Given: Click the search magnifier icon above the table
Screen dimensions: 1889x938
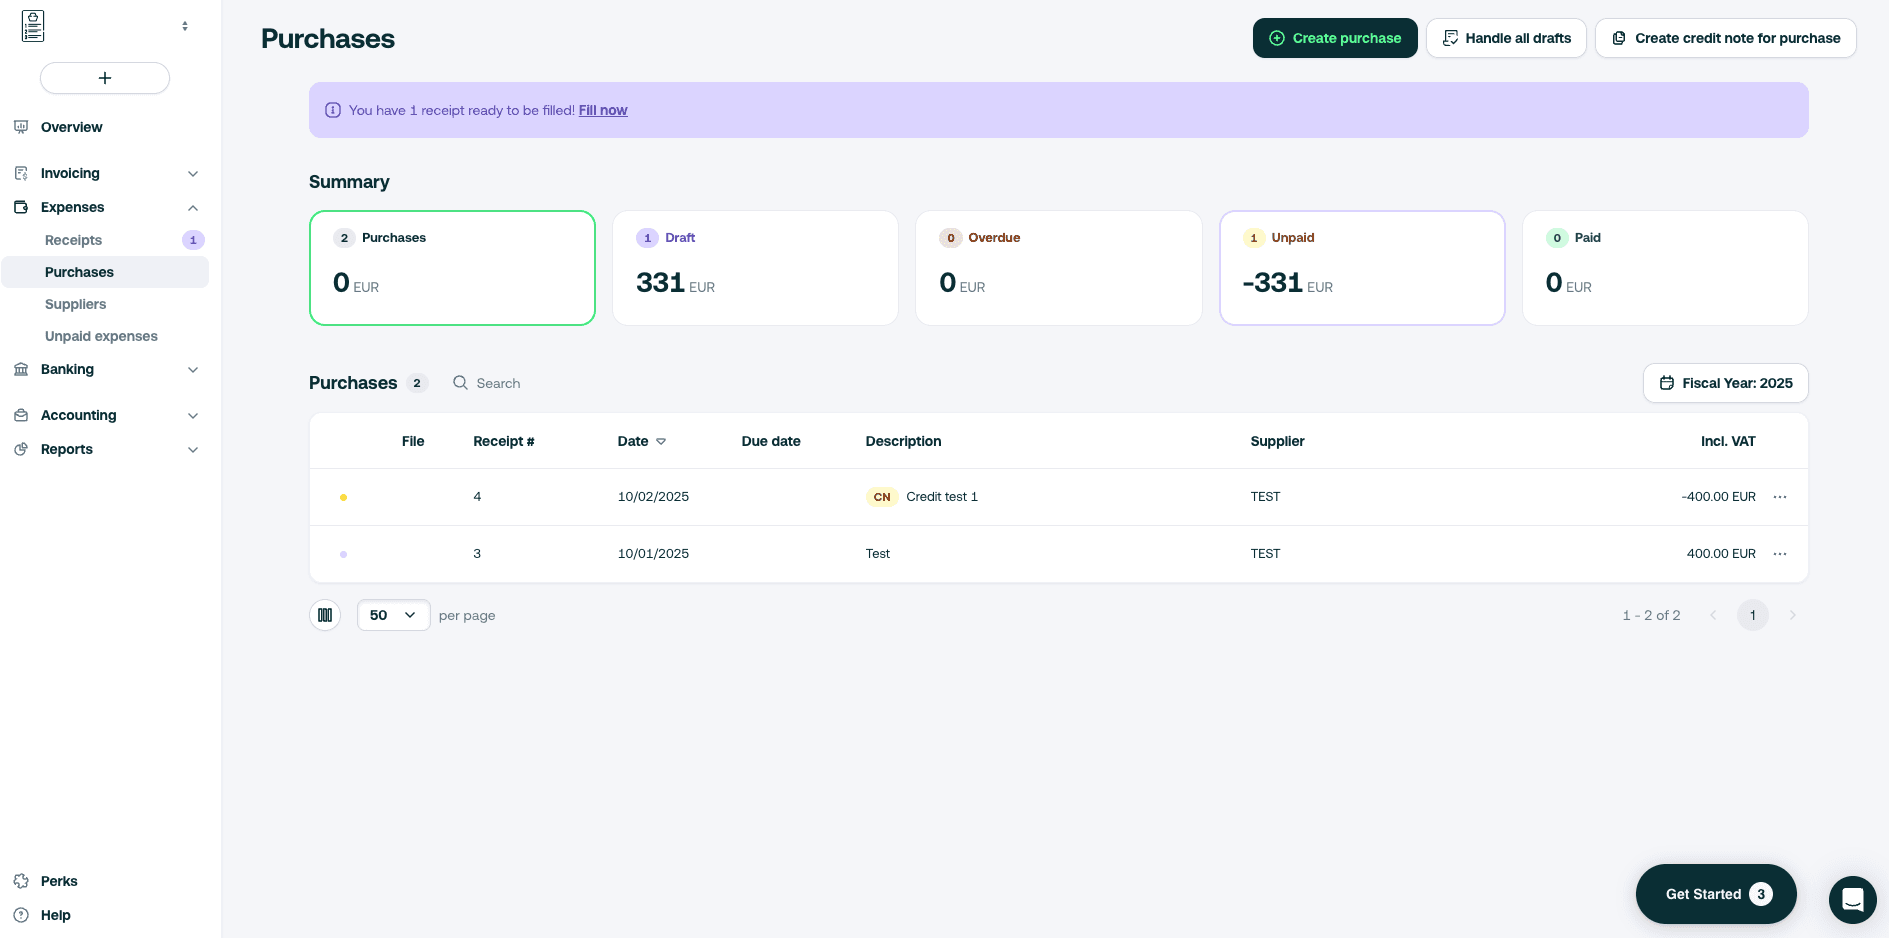Looking at the screenshot, I should [460, 383].
